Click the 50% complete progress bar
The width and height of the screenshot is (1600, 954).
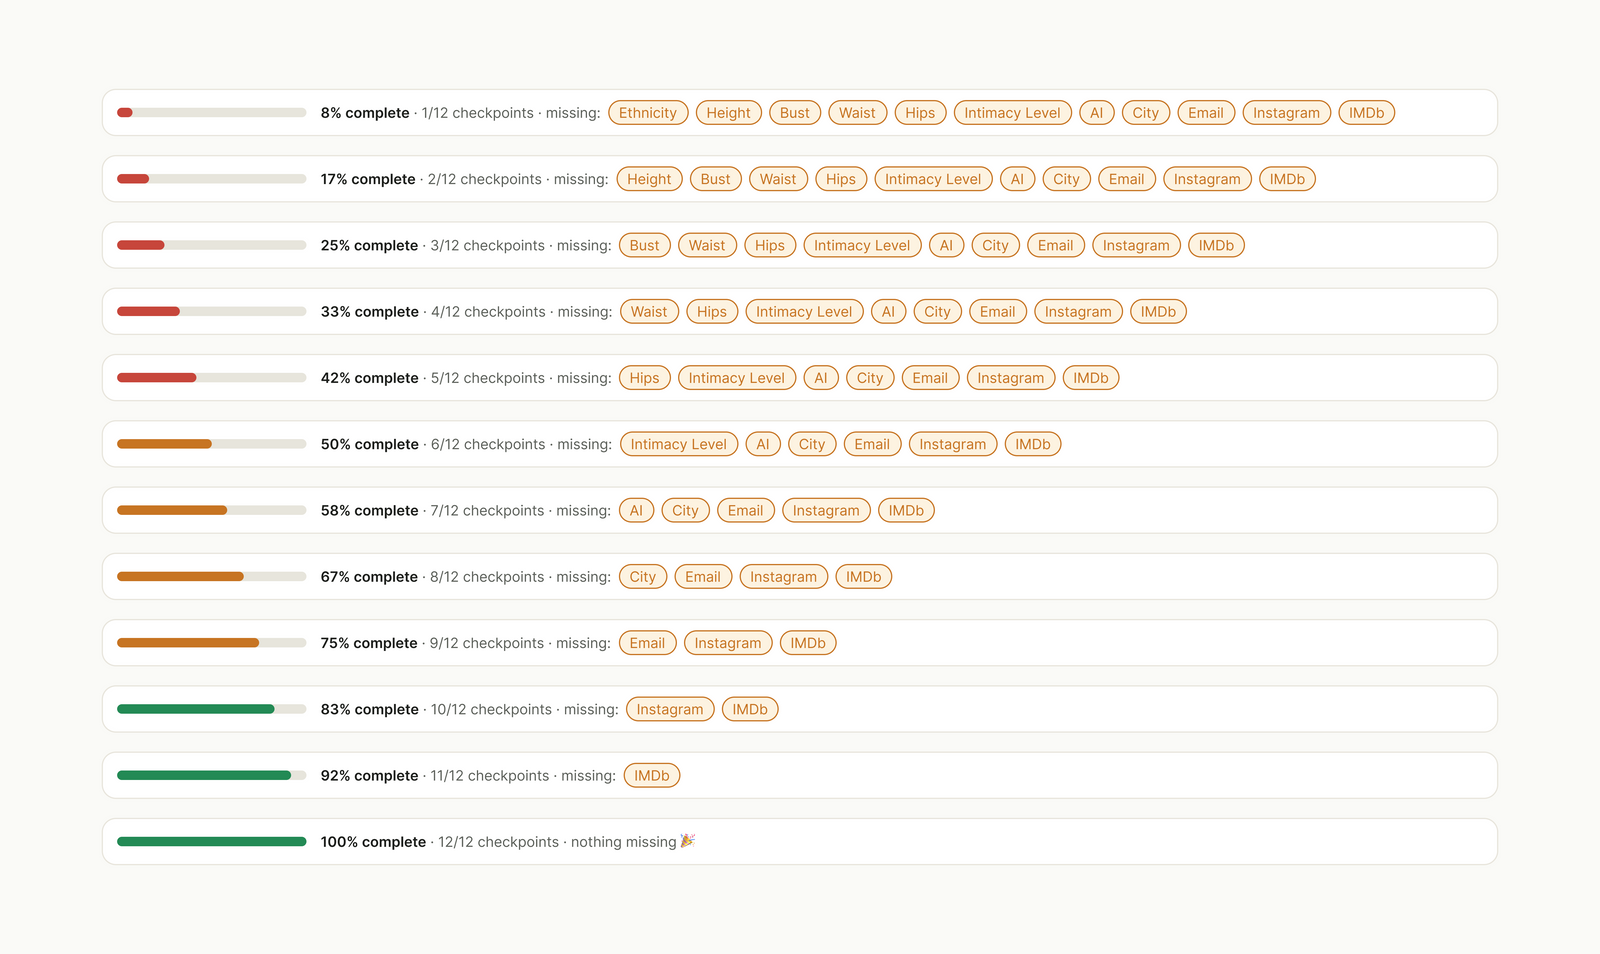tap(212, 444)
